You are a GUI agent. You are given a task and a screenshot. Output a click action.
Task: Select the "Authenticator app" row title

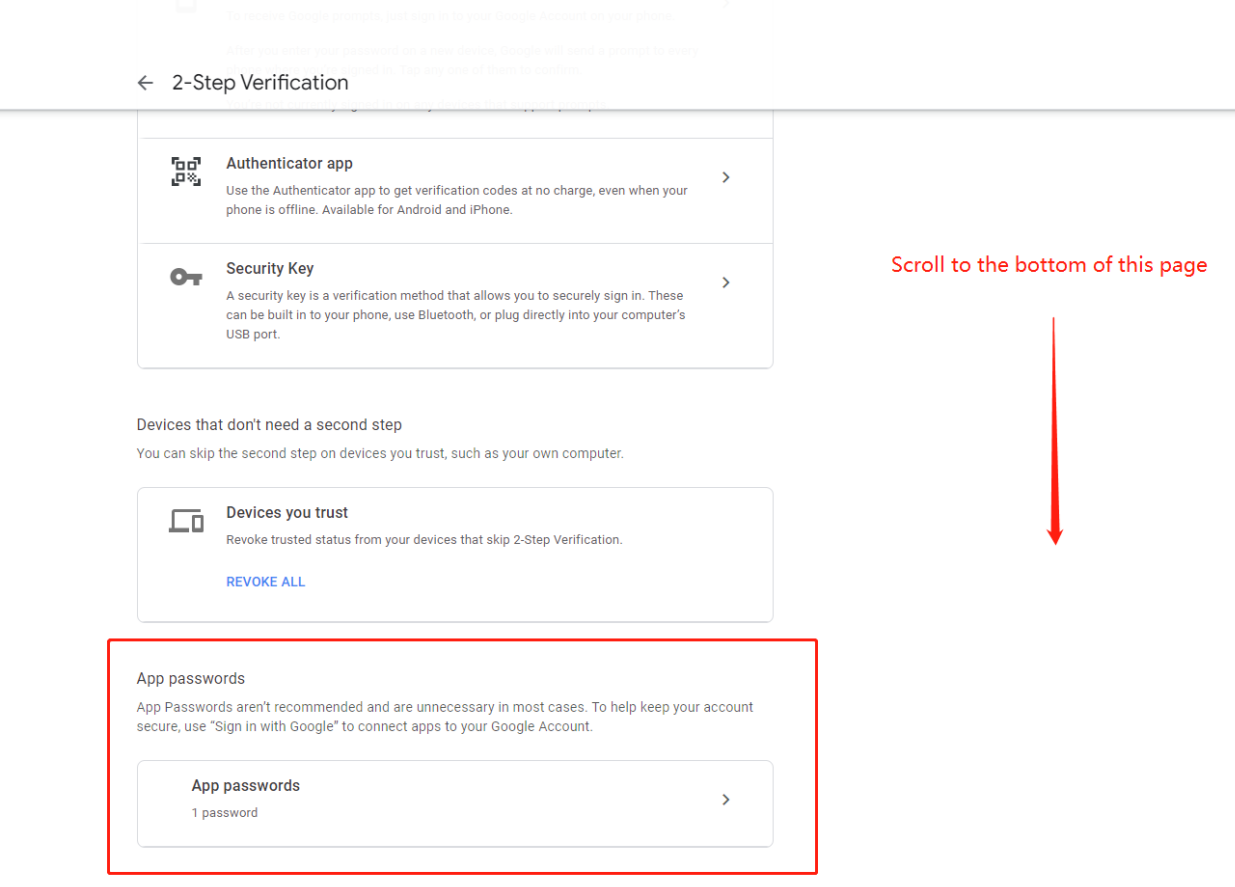289,163
